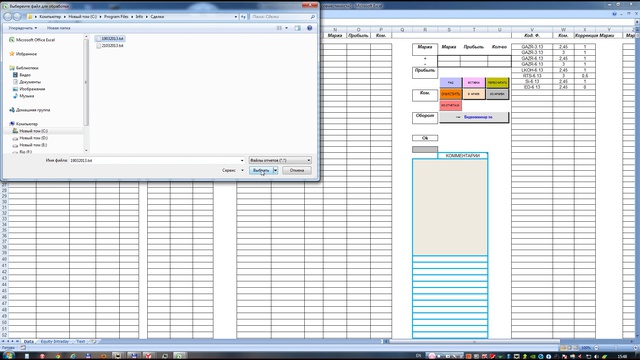Image resolution: width=640 pixels, height=360 pixels.
Task: Click the EN language indicator
Action: coord(418,356)
